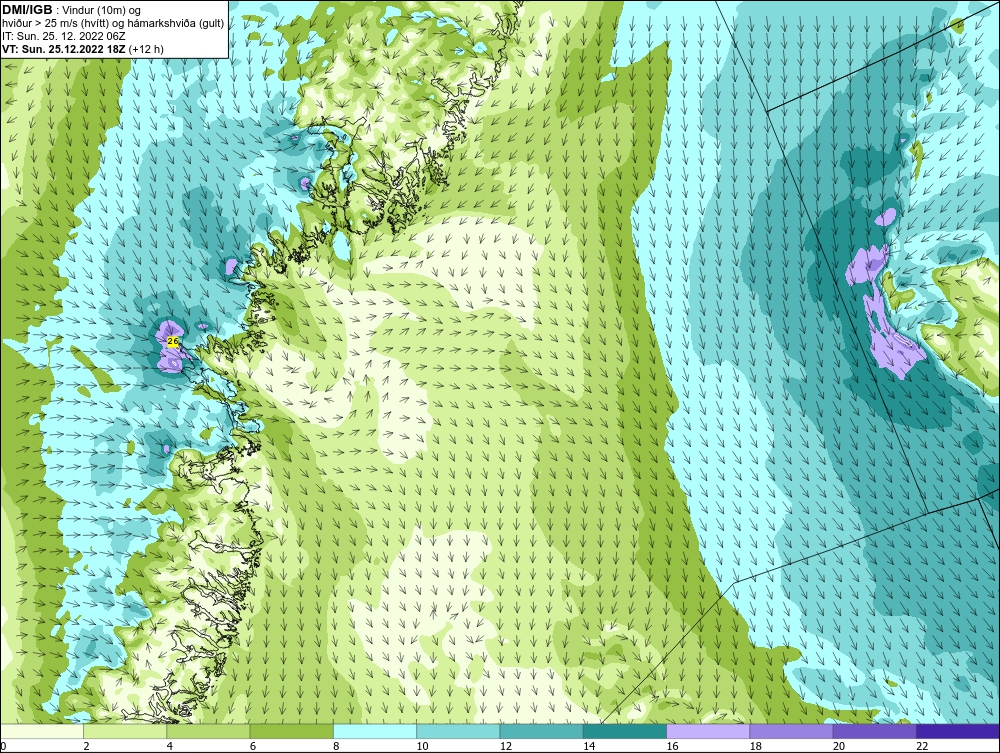Select the darkest purple legend swatch above 22
The height and width of the screenshot is (753, 1000).
958,731
